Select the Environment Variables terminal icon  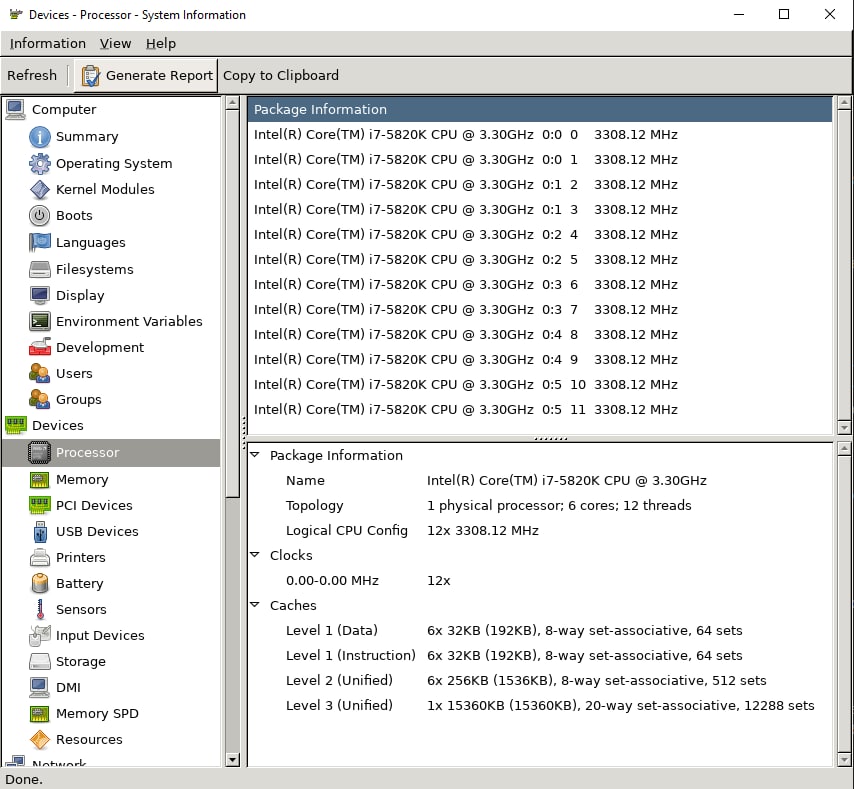click(39, 321)
